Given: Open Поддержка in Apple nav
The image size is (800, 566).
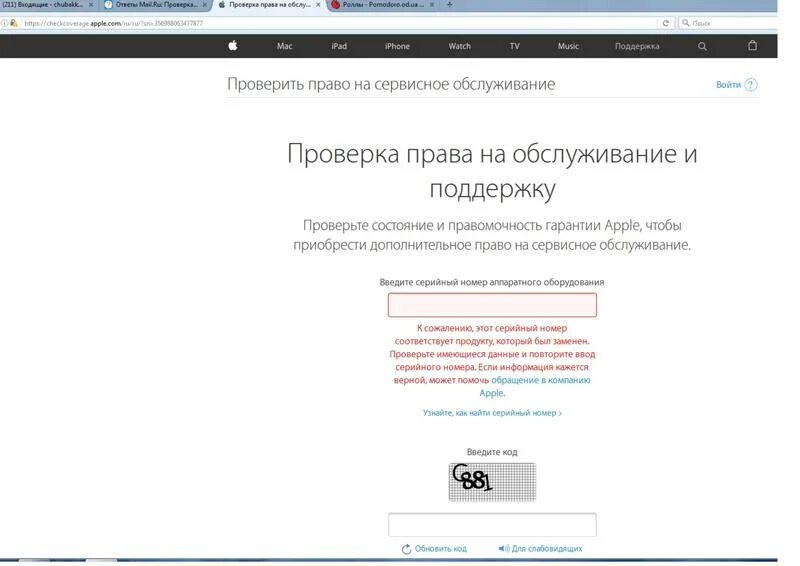Looking at the screenshot, I should click(637, 46).
